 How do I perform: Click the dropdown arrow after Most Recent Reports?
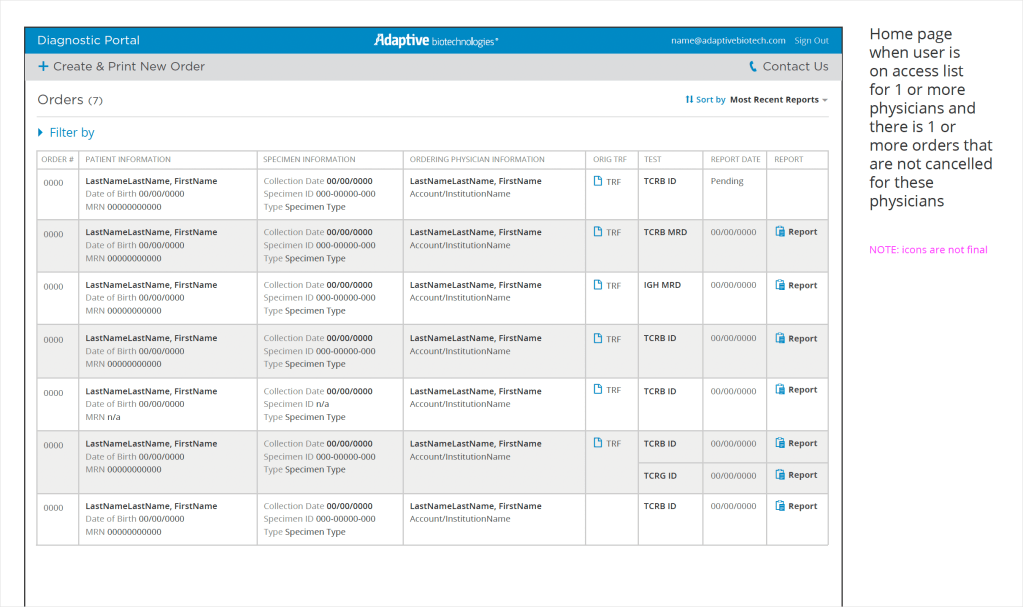[x=825, y=100]
